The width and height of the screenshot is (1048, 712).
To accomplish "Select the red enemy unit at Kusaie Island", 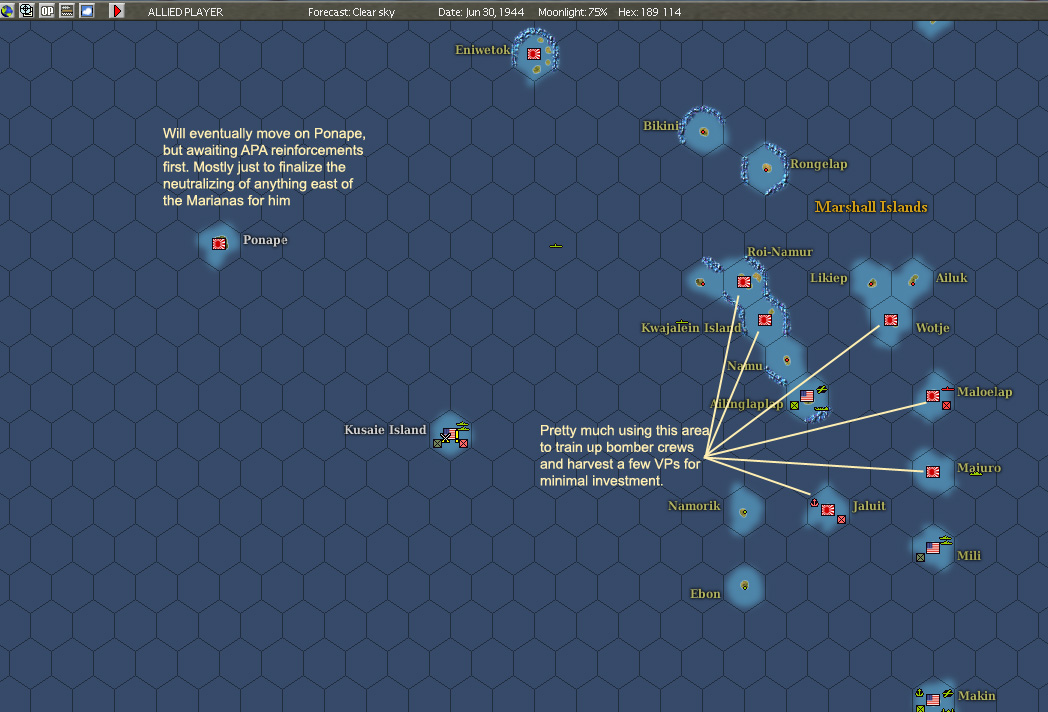I will (463, 443).
